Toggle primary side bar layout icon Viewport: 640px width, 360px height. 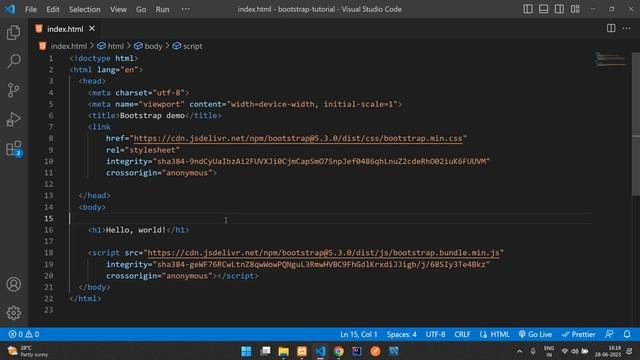point(528,9)
